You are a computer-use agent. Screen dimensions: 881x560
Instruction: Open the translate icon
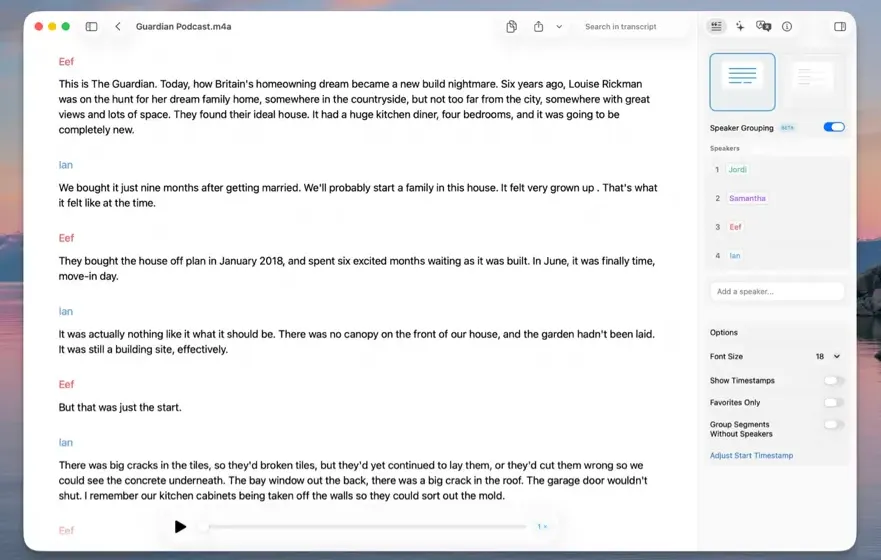[x=764, y=26]
